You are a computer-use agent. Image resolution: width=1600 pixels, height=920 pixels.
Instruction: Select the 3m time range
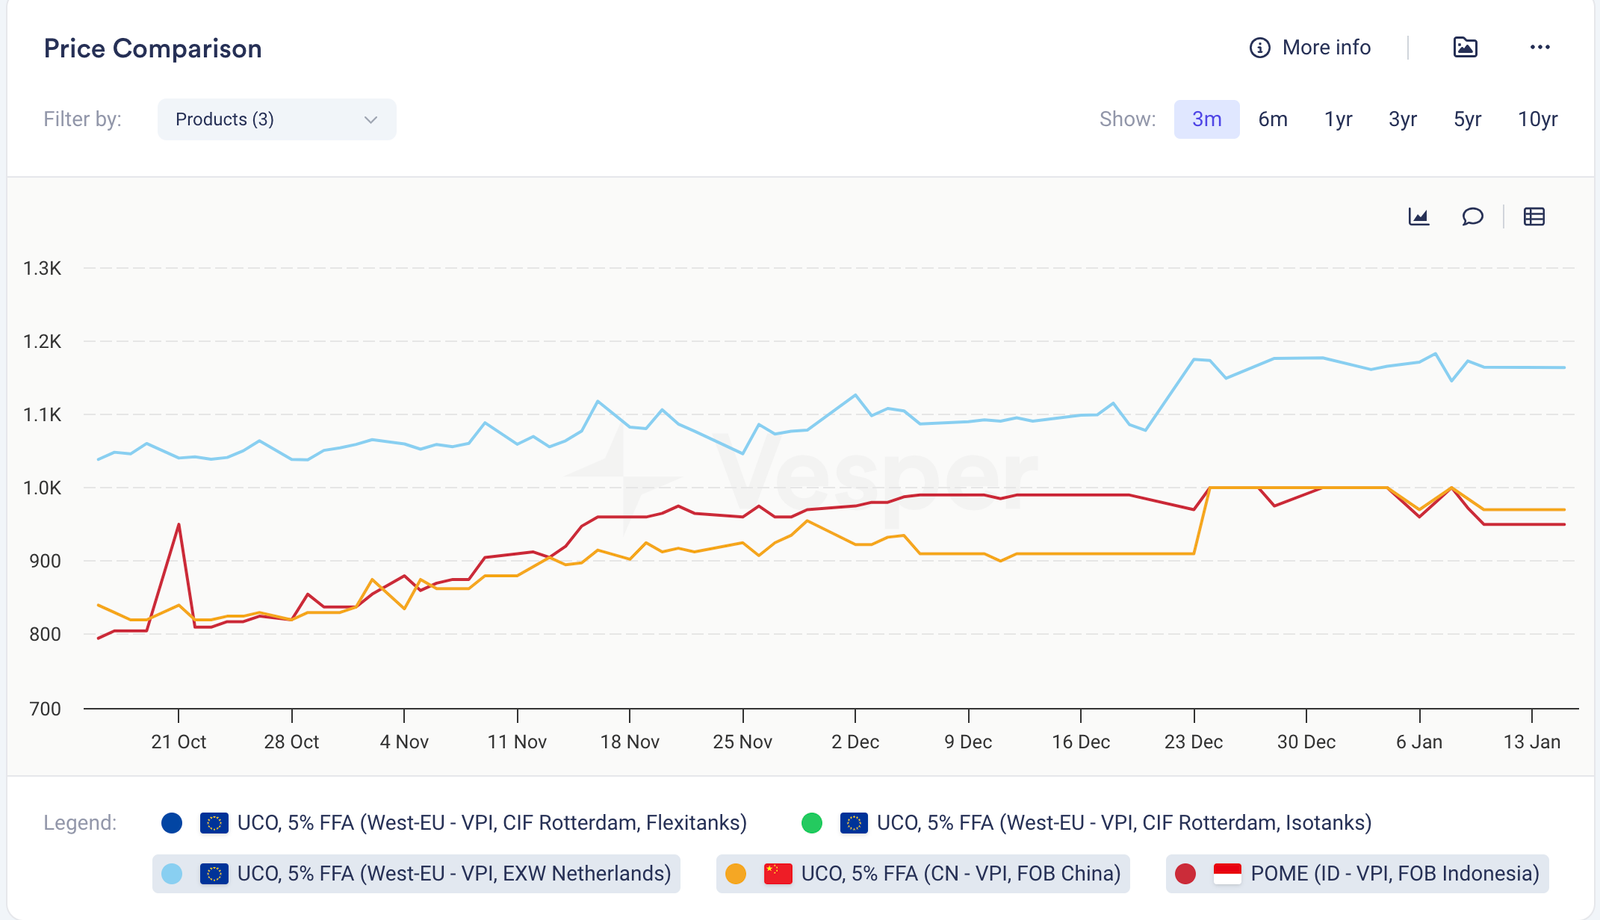(x=1206, y=119)
